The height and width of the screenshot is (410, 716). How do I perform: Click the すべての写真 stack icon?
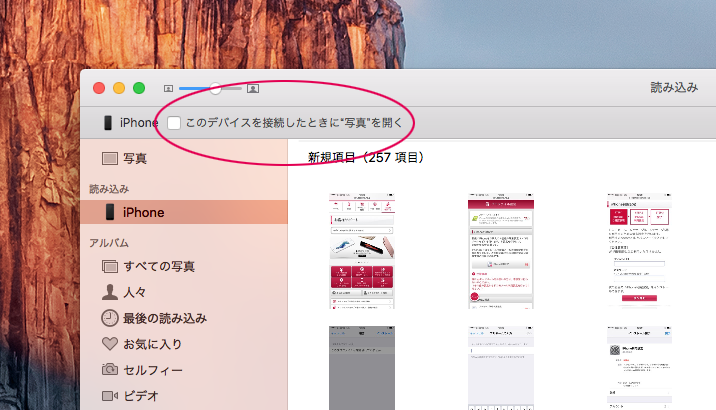pos(110,266)
